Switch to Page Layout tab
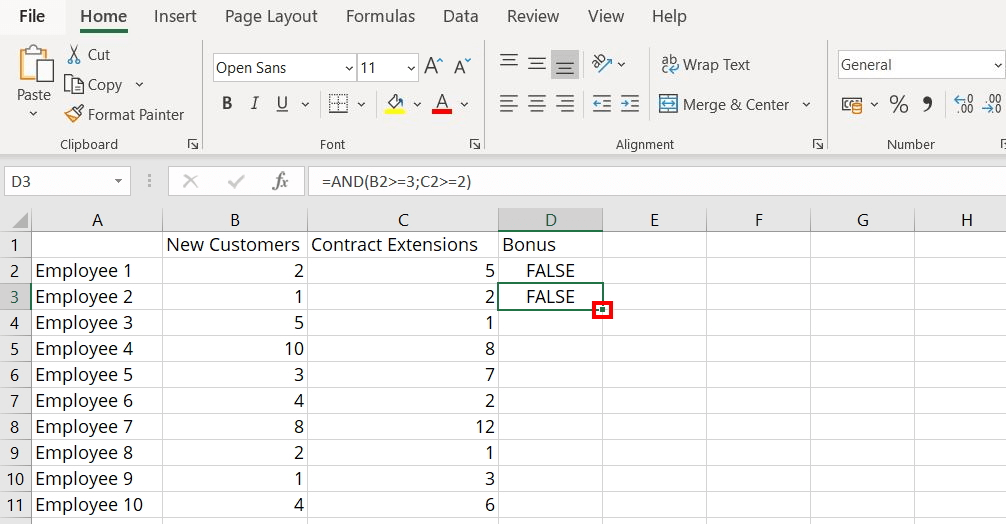Viewport: 1006px width, 524px height. [271, 16]
